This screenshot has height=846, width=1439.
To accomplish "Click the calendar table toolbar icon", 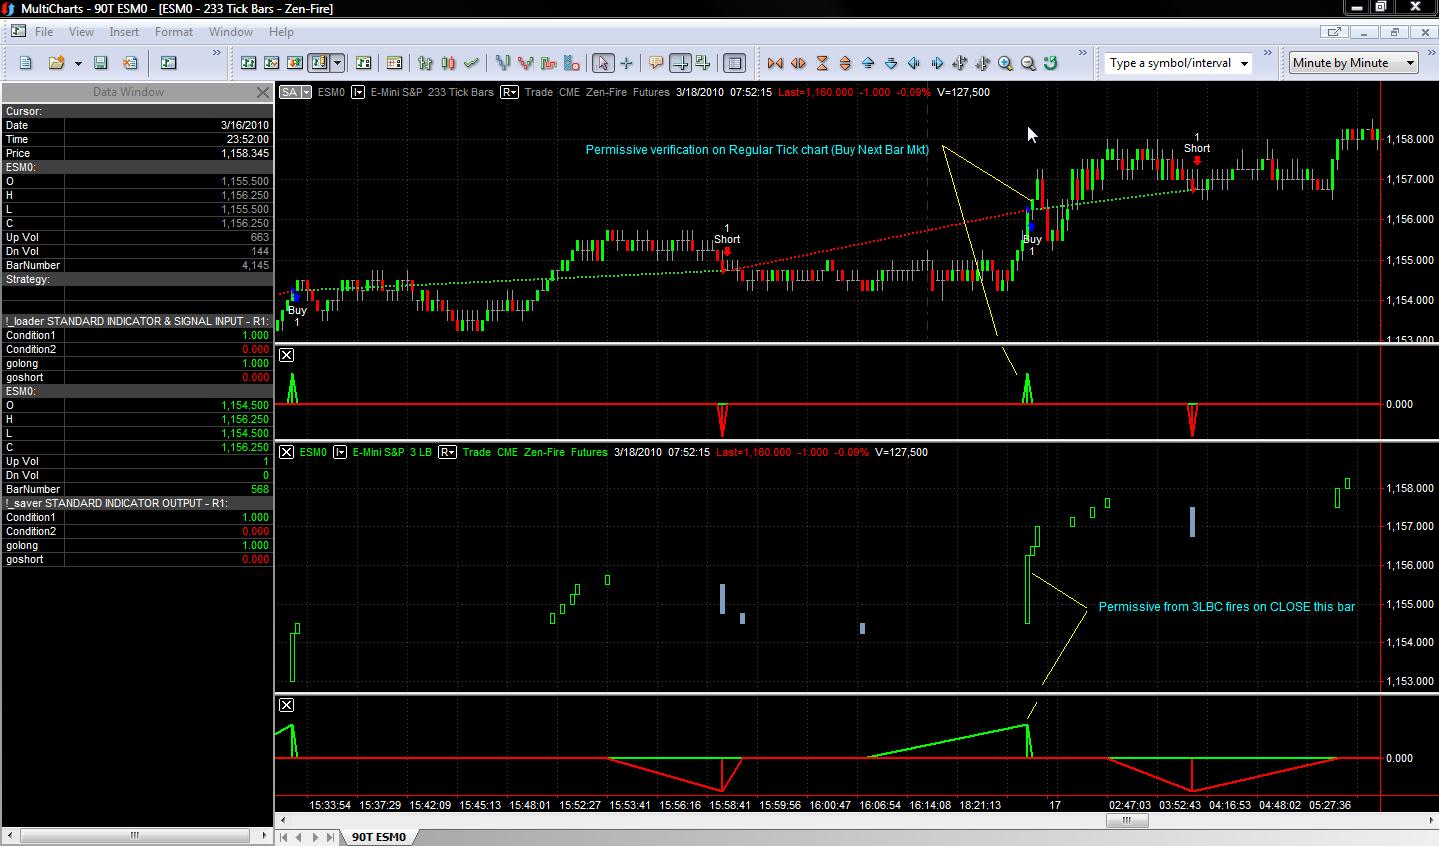I will (x=394, y=63).
